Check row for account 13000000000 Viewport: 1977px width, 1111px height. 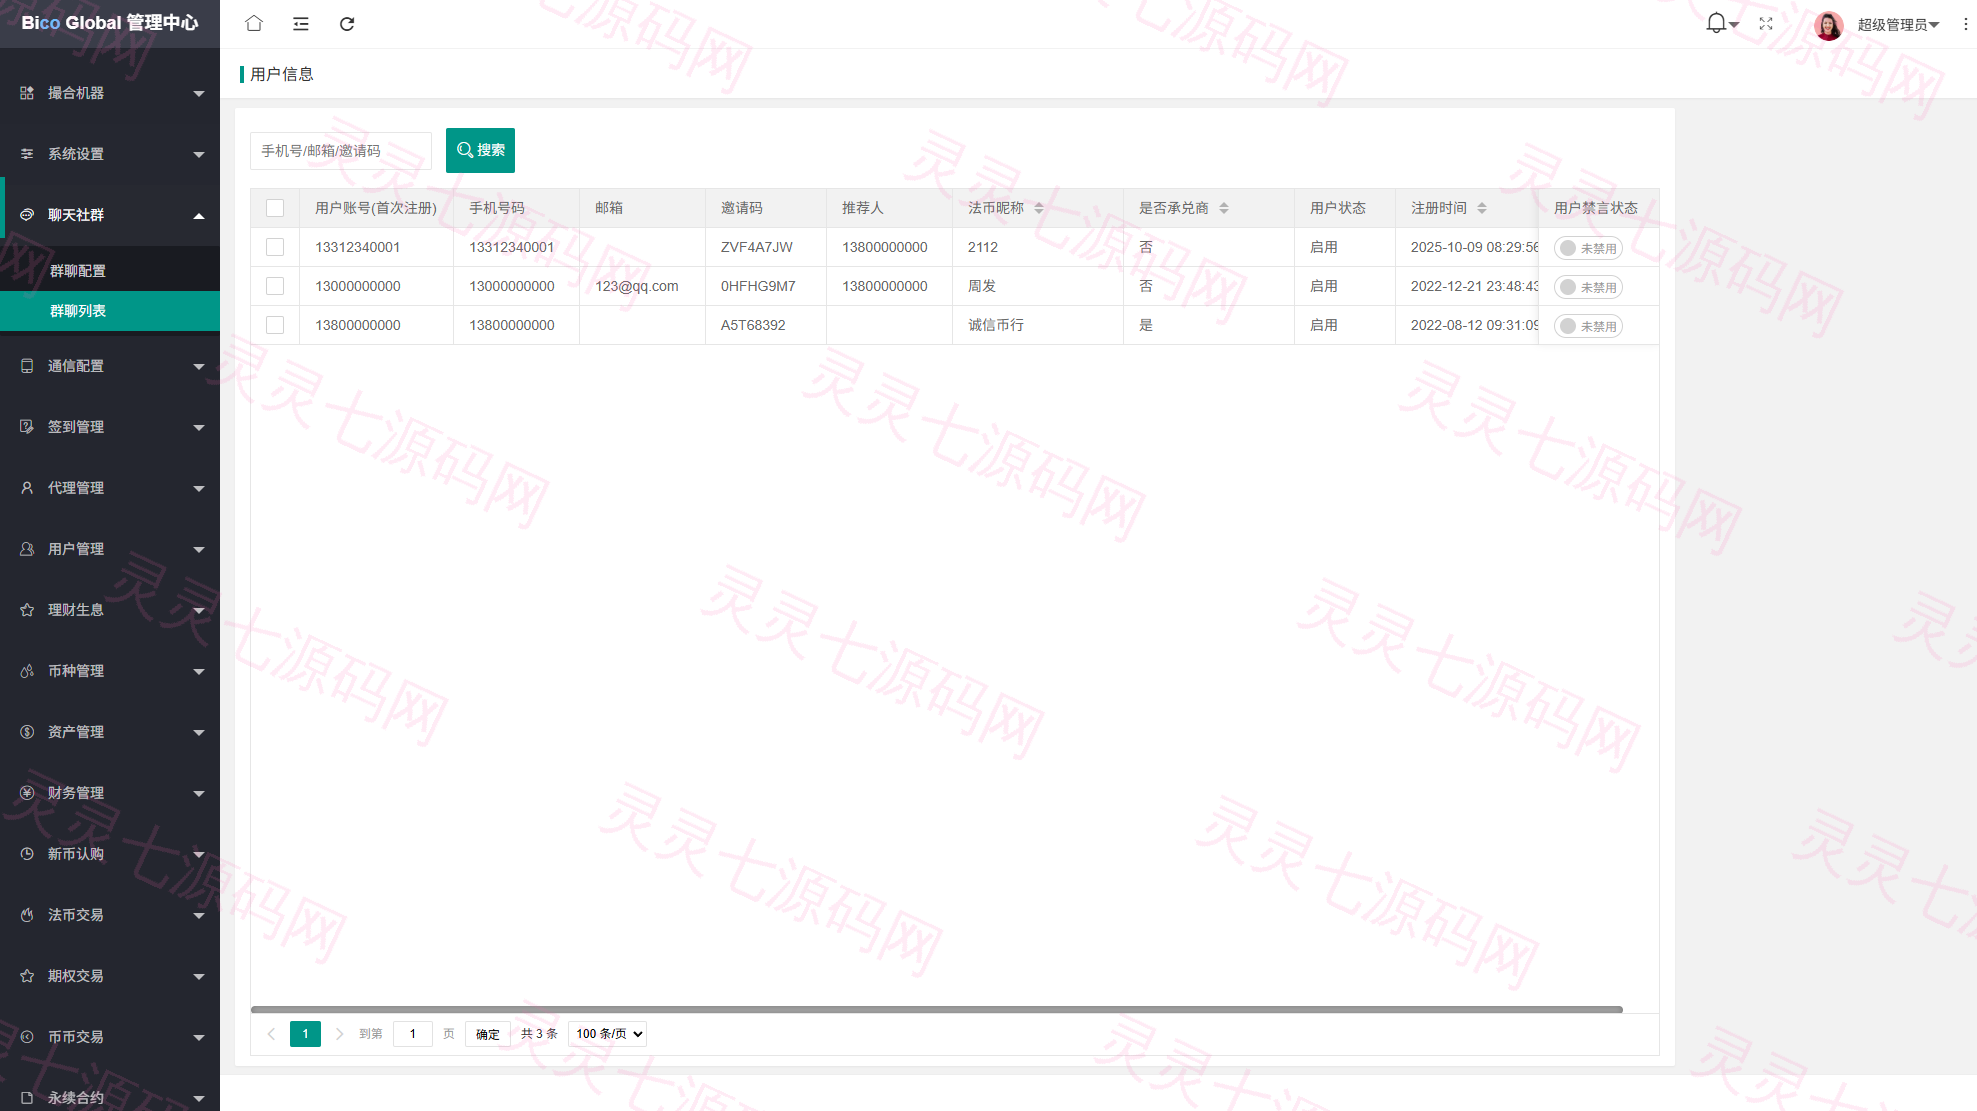[x=275, y=286]
